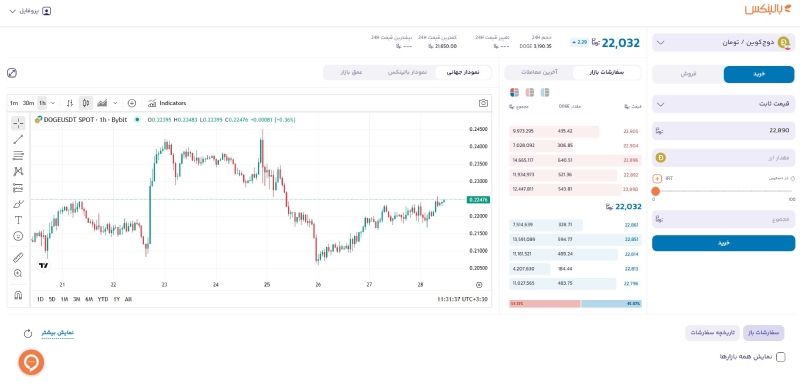Screen dimensions: 800x383
Task: Open the Indicators dialog
Action: click(167, 103)
